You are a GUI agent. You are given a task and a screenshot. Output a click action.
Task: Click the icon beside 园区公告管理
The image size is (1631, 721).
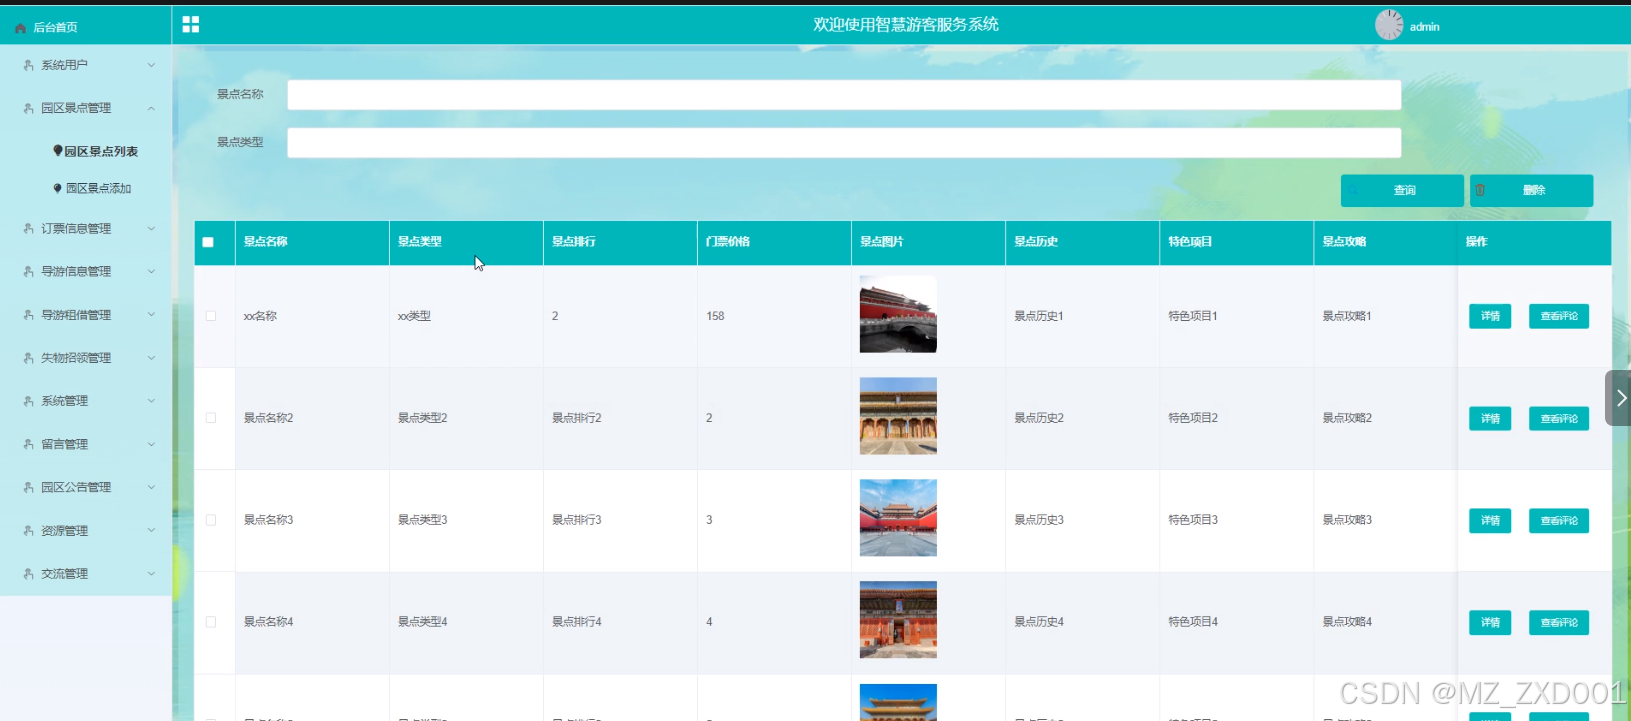(28, 488)
